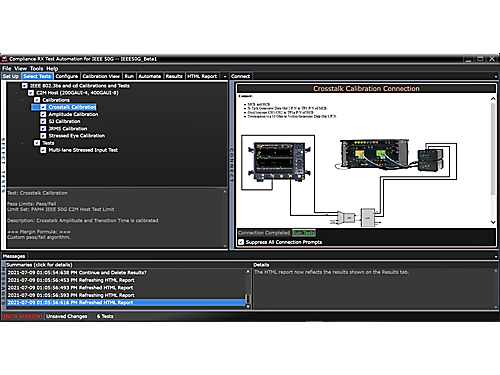
Task: Click connection diagram scroll down arrow
Action: coord(493,222)
